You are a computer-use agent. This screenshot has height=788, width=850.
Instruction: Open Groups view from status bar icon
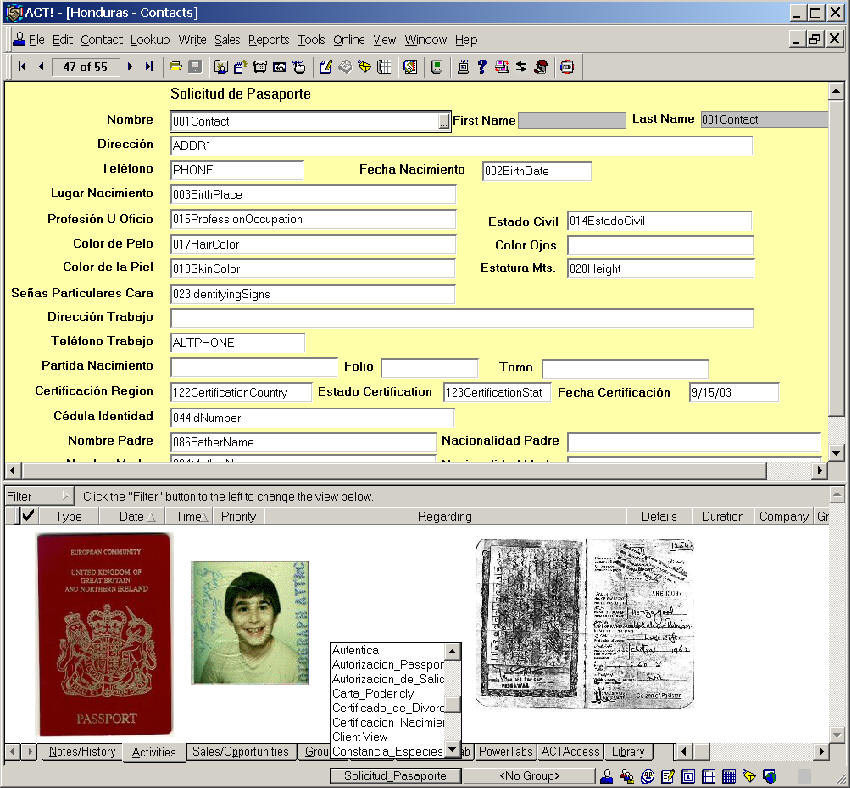coord(627,776)
